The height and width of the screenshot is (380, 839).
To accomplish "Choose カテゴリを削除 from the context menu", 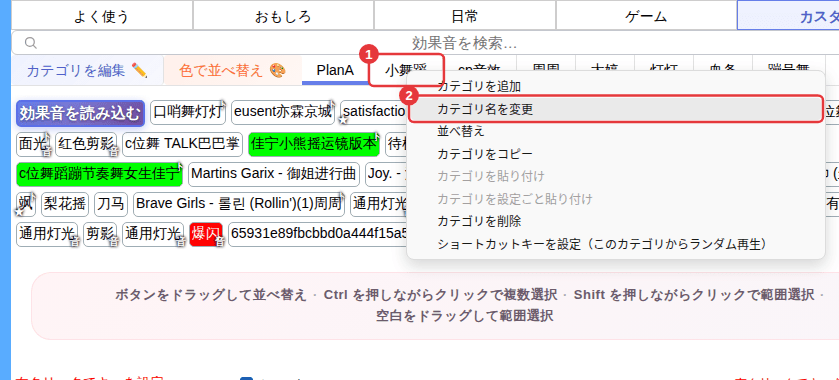I will [615, 221].
